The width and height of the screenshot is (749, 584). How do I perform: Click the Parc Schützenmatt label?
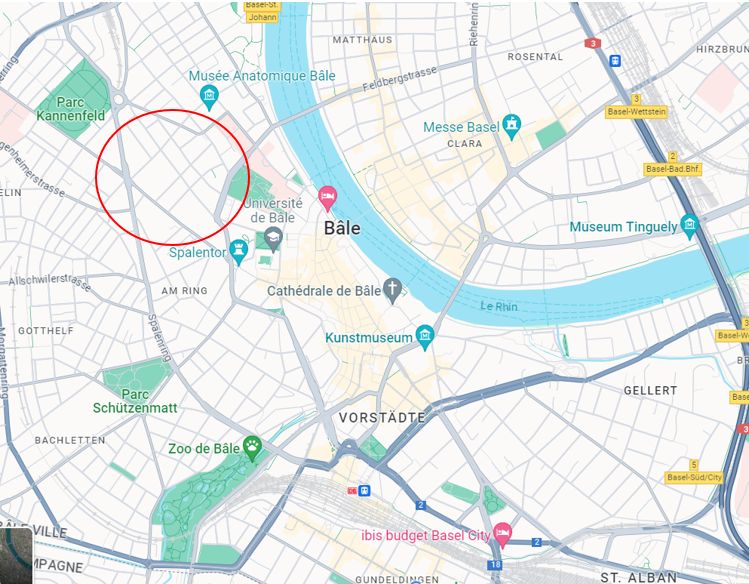(135, 401)
